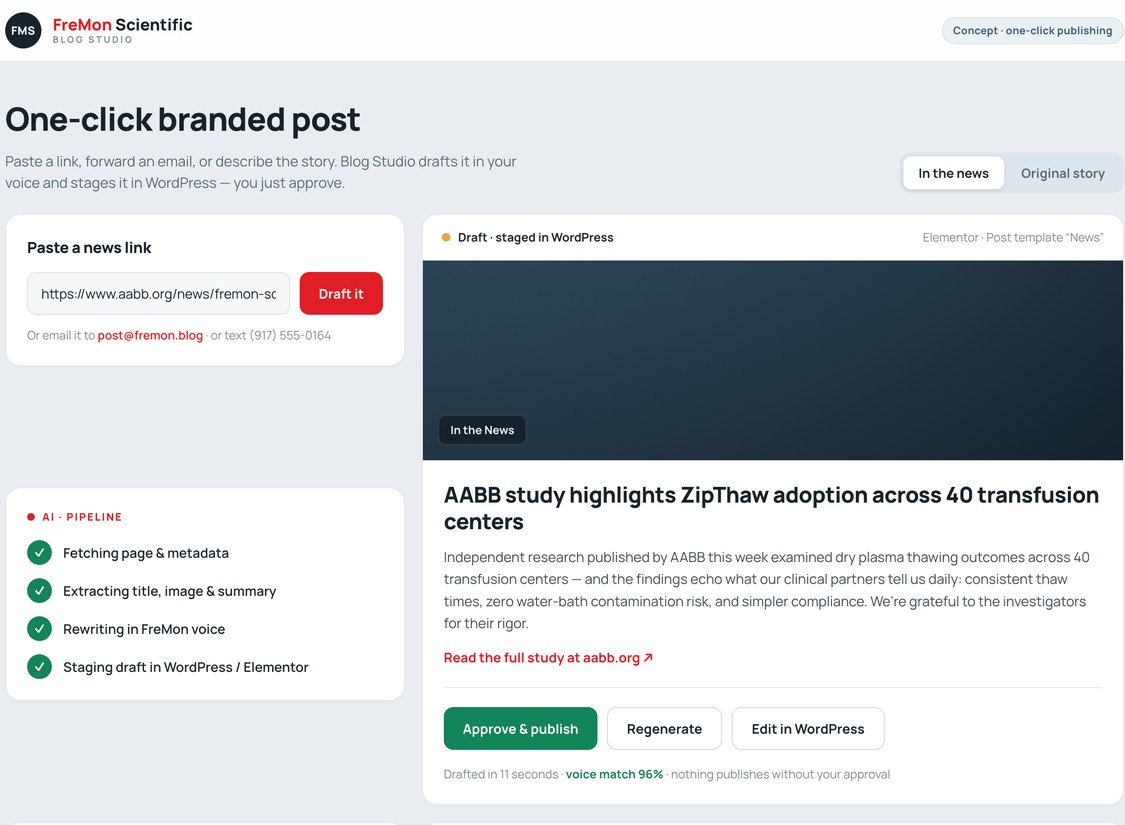
Task: Click the In the News category badge
Action: click(482, 430)
